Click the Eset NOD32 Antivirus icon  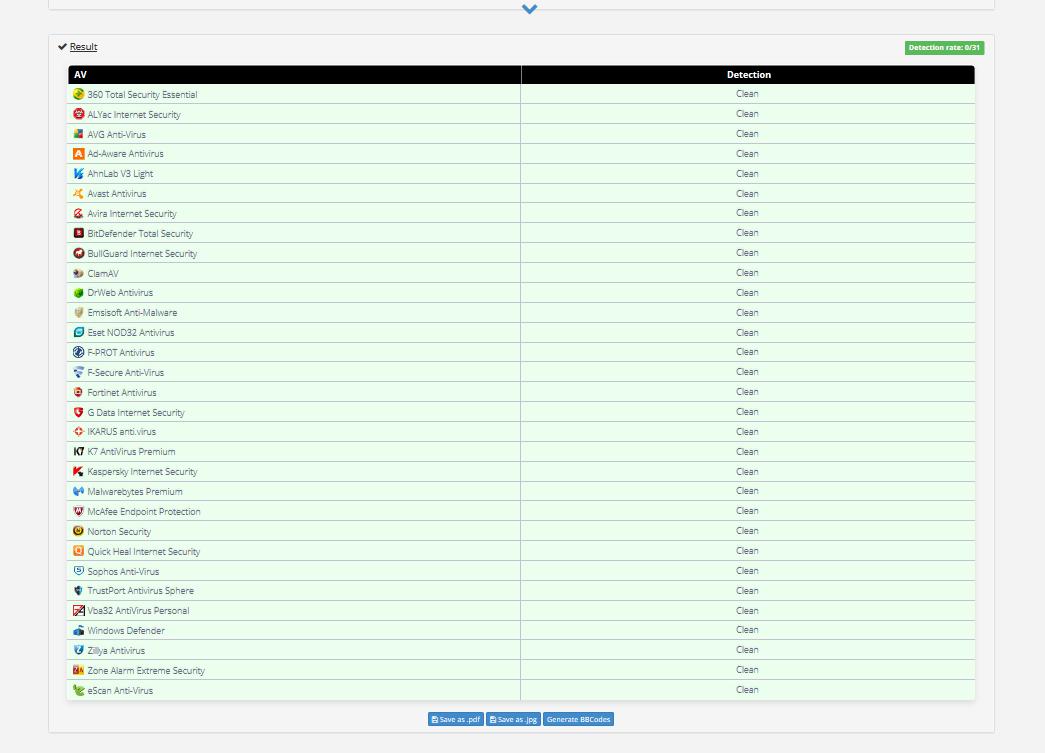coord(79,333)
